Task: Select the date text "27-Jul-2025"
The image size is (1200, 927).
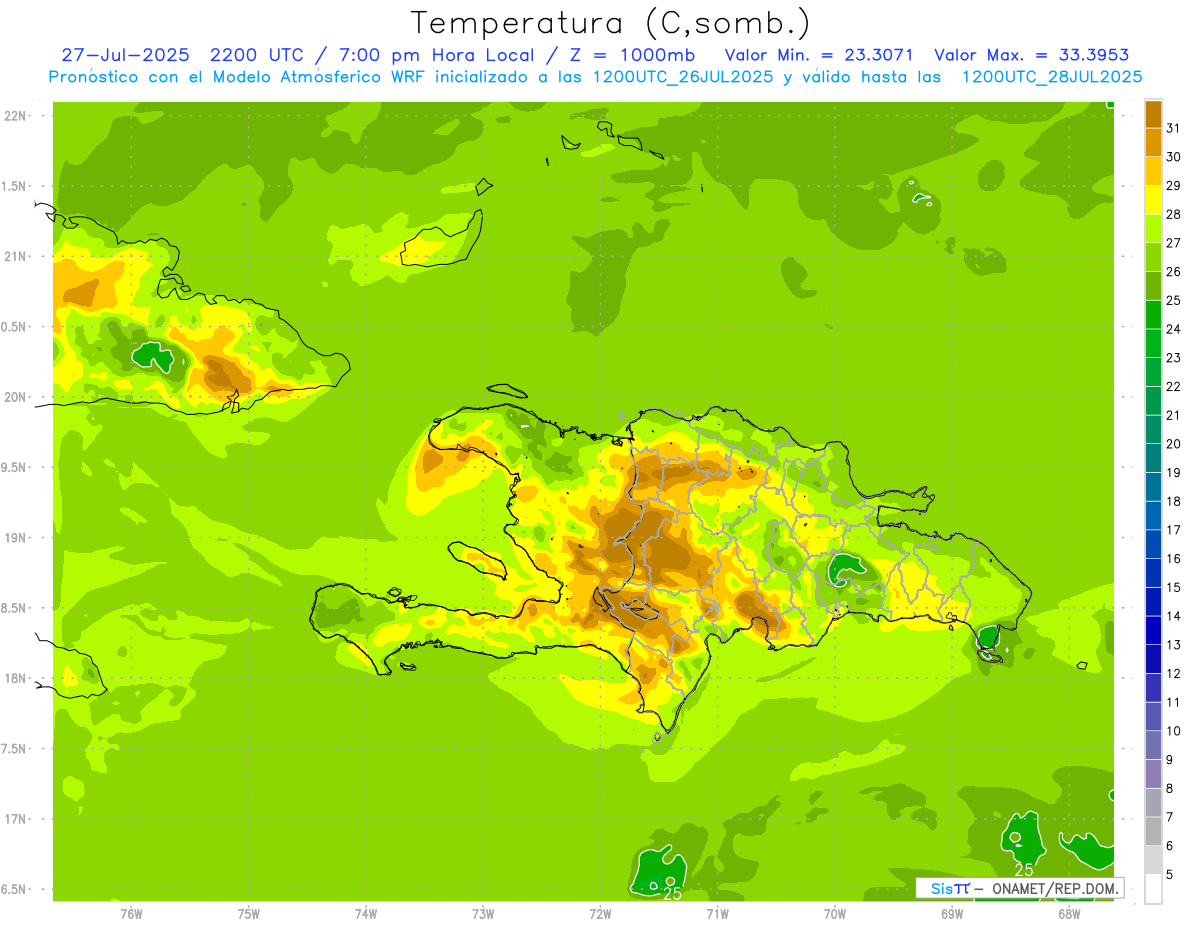Action: click(x=125, y=55)
